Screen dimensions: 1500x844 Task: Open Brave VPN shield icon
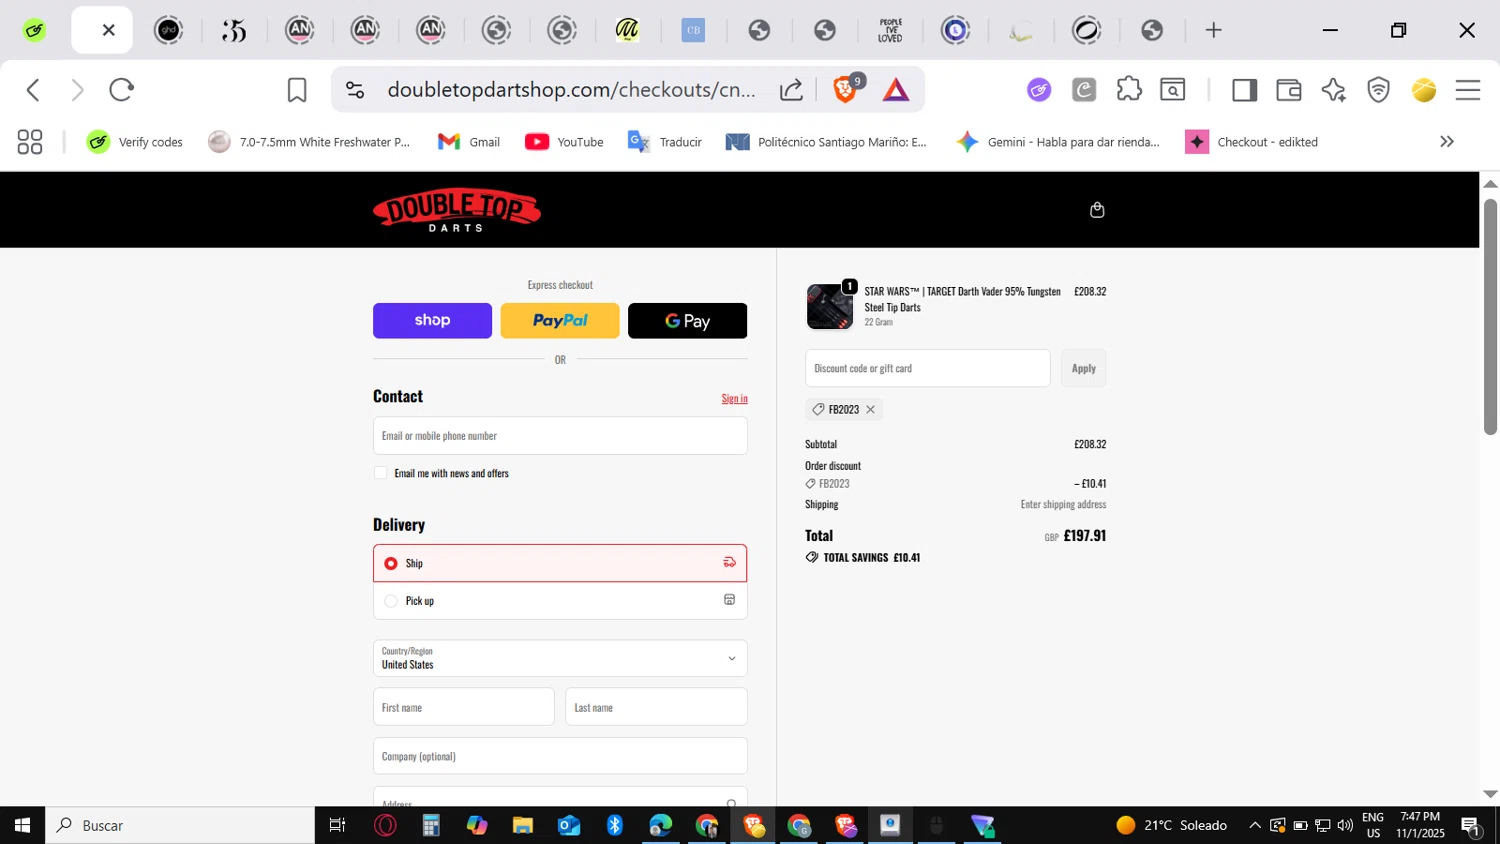(x=1379, y=90)
